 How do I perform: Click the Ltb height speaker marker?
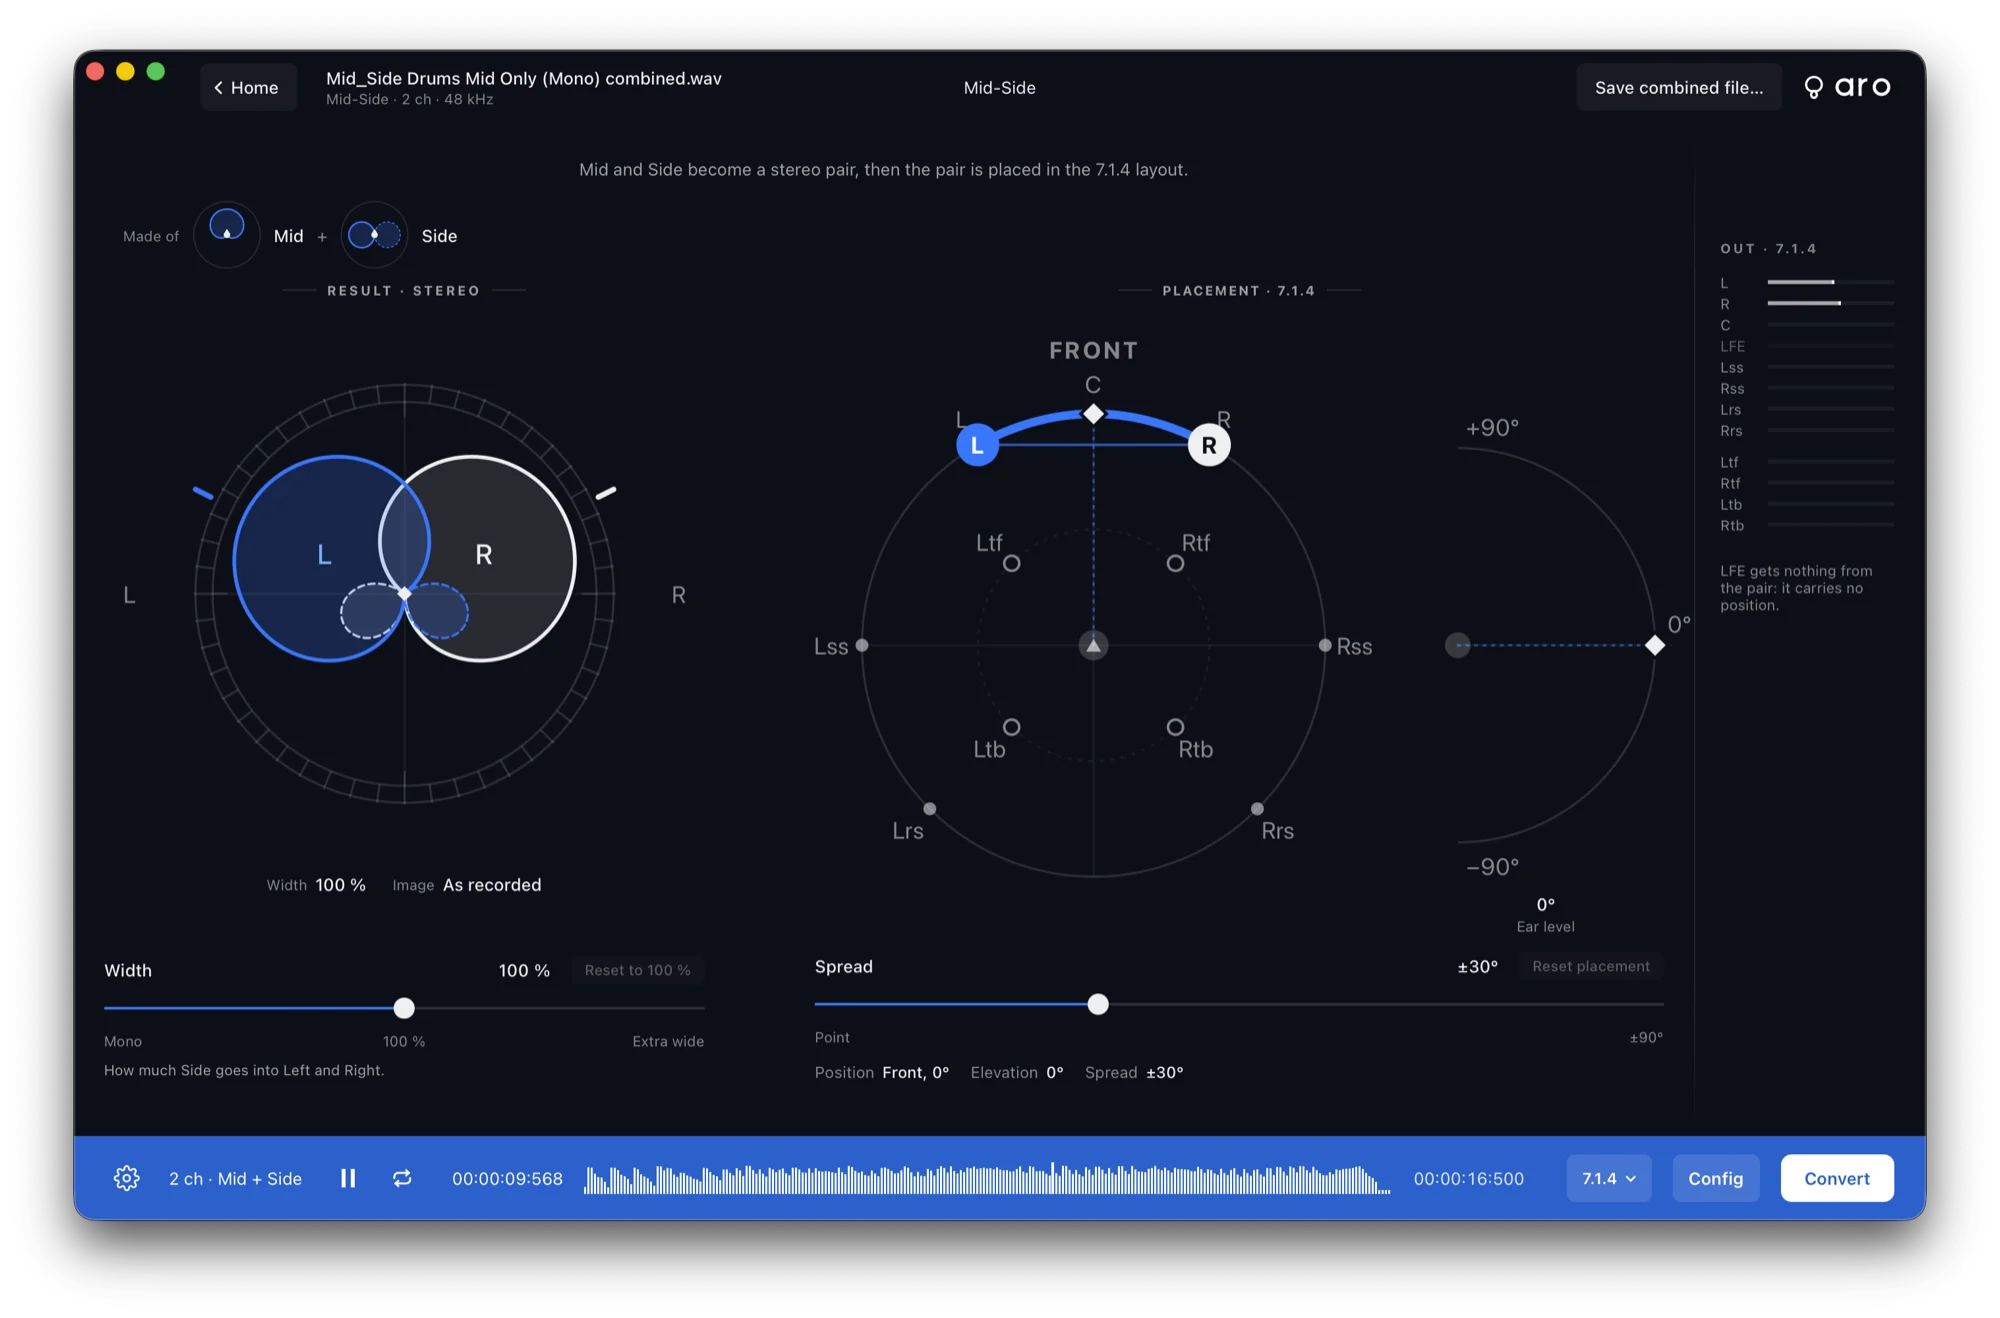[1012, 727]
